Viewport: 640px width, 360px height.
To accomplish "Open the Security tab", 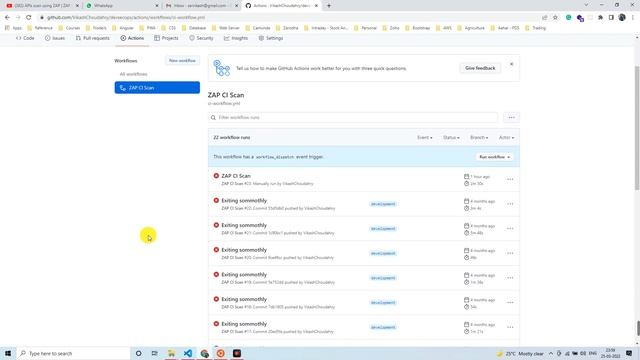I will tap(201, 38).
